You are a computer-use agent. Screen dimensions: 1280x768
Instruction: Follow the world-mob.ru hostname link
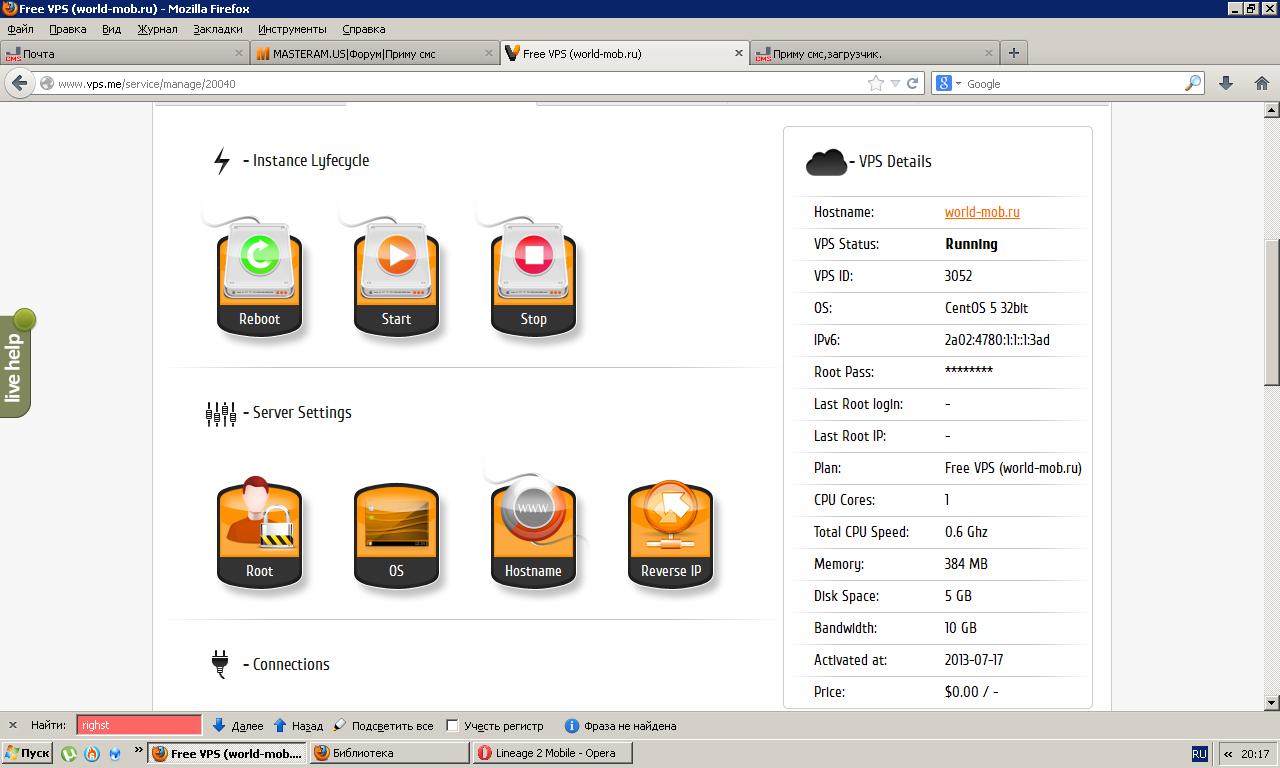pos(981,212)
